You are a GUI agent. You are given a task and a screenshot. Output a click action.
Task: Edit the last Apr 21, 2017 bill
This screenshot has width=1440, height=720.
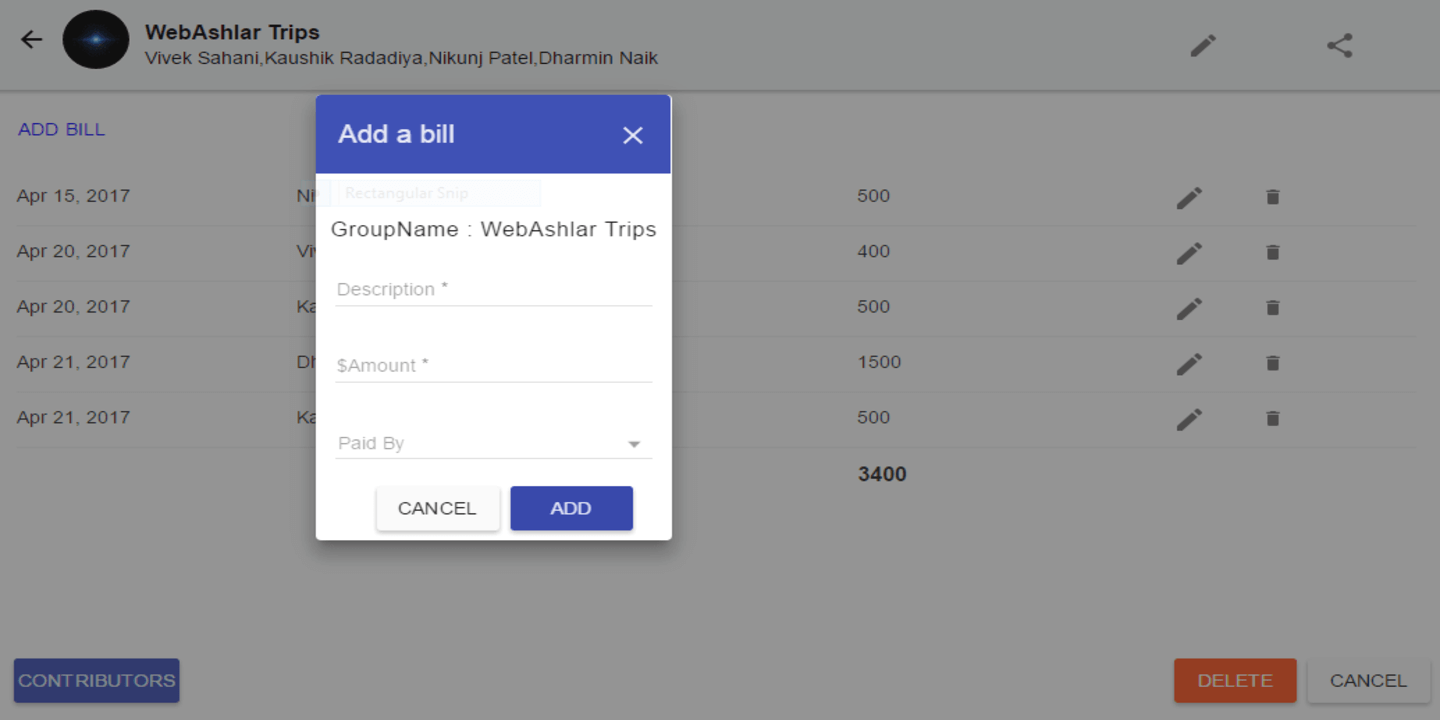coord(1189,419)
